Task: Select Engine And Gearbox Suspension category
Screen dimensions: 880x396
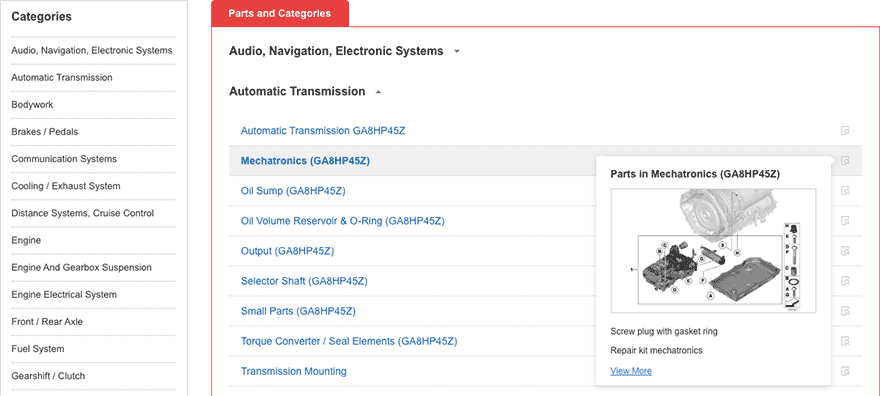Action: 81,268
